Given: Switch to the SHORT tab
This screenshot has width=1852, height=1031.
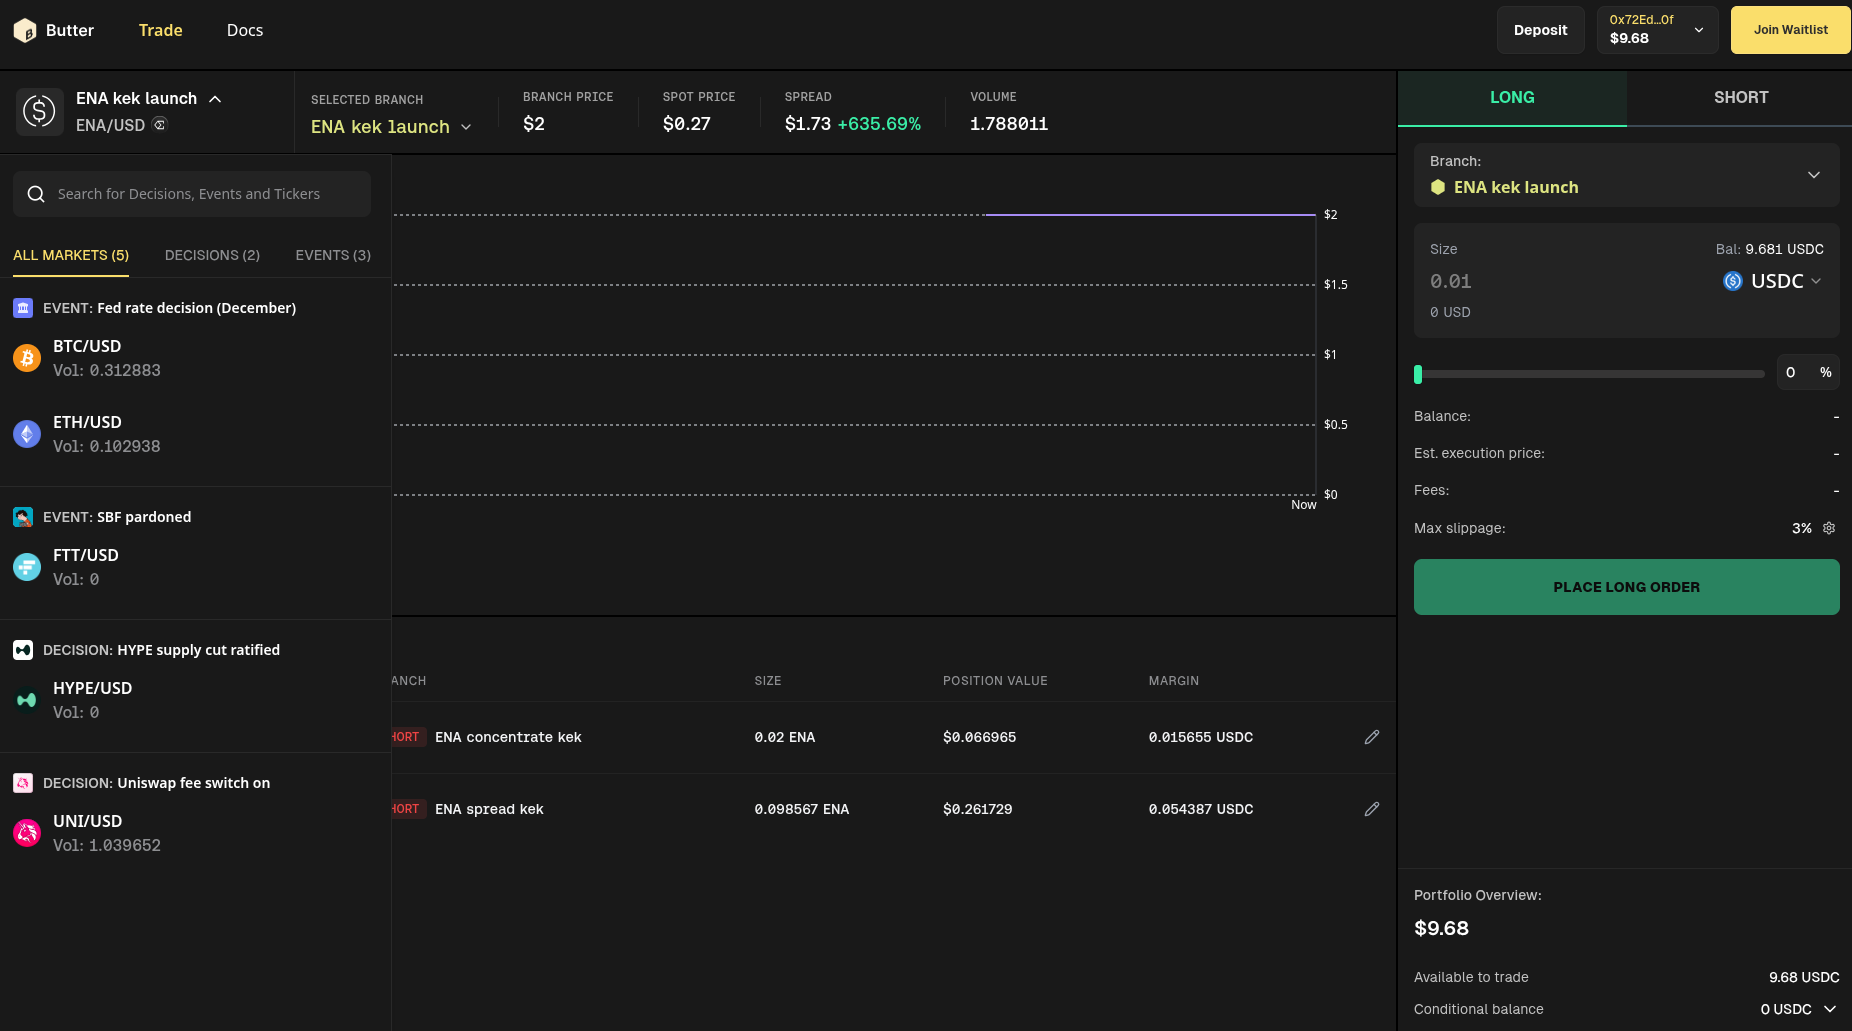Looking at the screenshot, I should (x=1740, y=98).
